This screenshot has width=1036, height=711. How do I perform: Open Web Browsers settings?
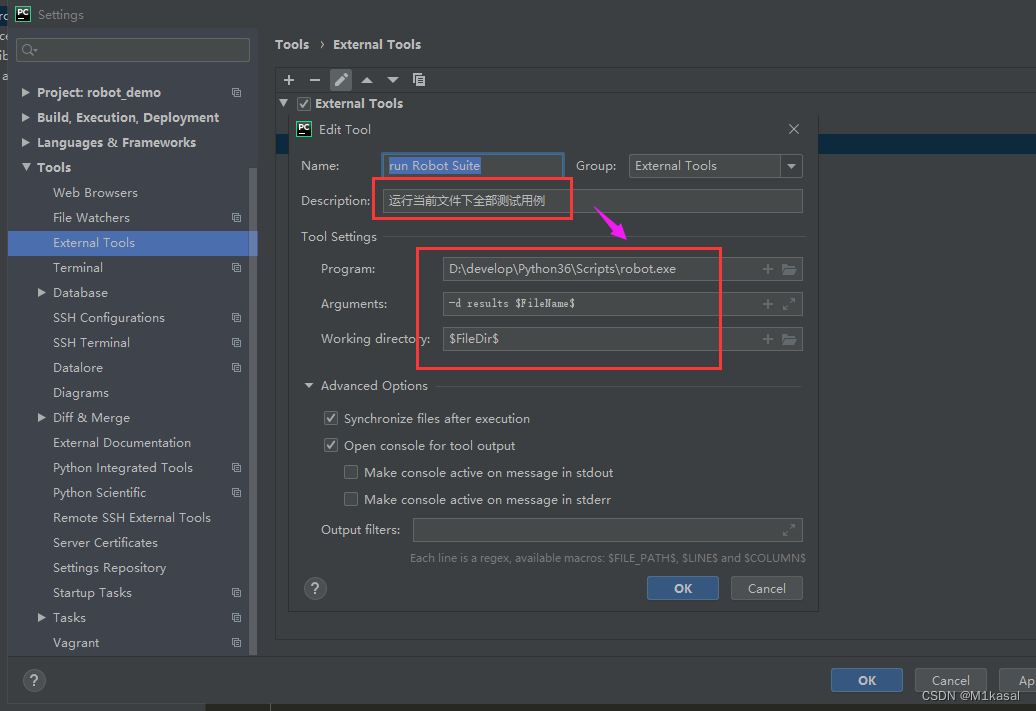[x=95, y=192]
